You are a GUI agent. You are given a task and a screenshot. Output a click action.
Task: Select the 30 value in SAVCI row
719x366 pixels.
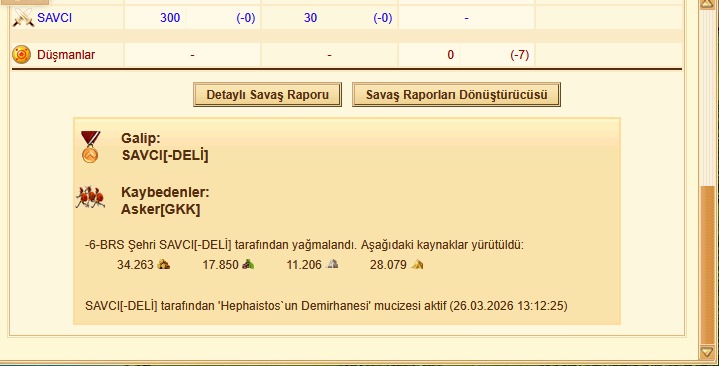[310, 18]
